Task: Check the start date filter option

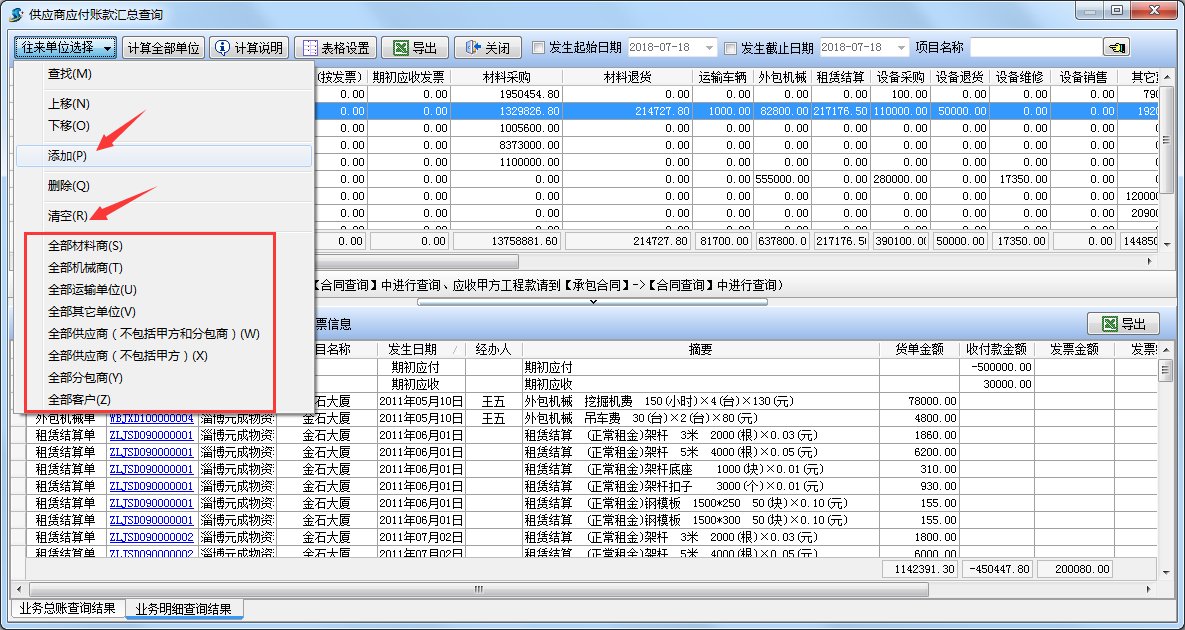Action: coord(537,46)
